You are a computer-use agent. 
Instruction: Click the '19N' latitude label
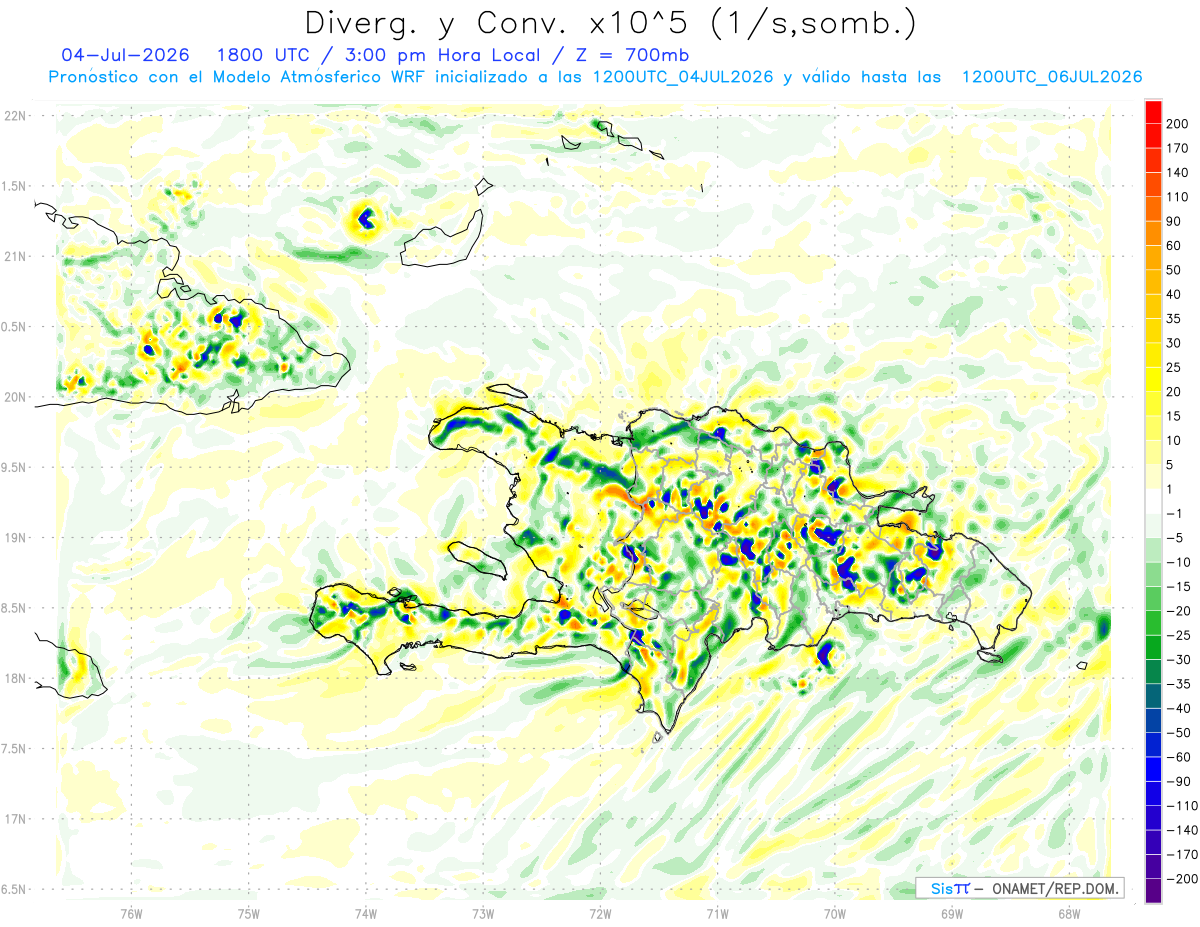(x=16, y=538)
